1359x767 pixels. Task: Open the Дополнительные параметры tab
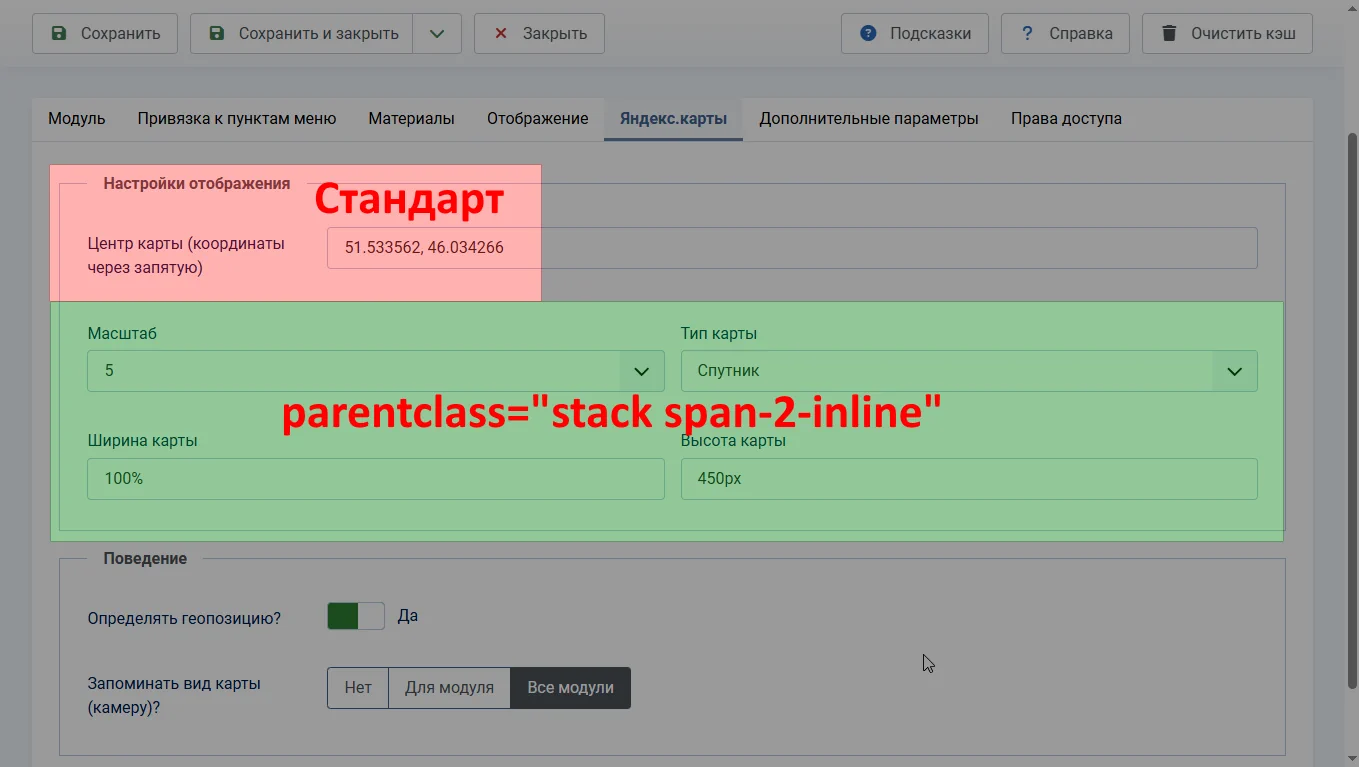pos(868,118)
